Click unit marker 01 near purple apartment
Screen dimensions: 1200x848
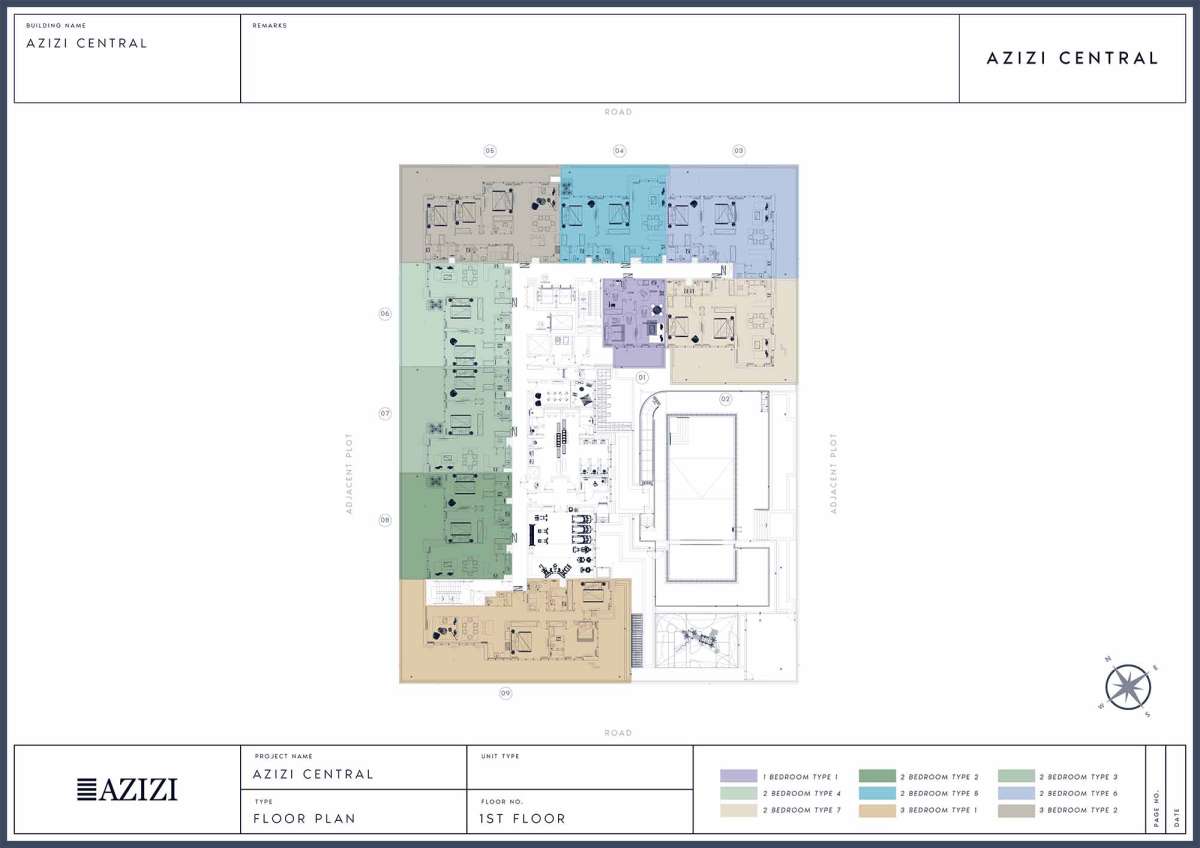point(642,377)
